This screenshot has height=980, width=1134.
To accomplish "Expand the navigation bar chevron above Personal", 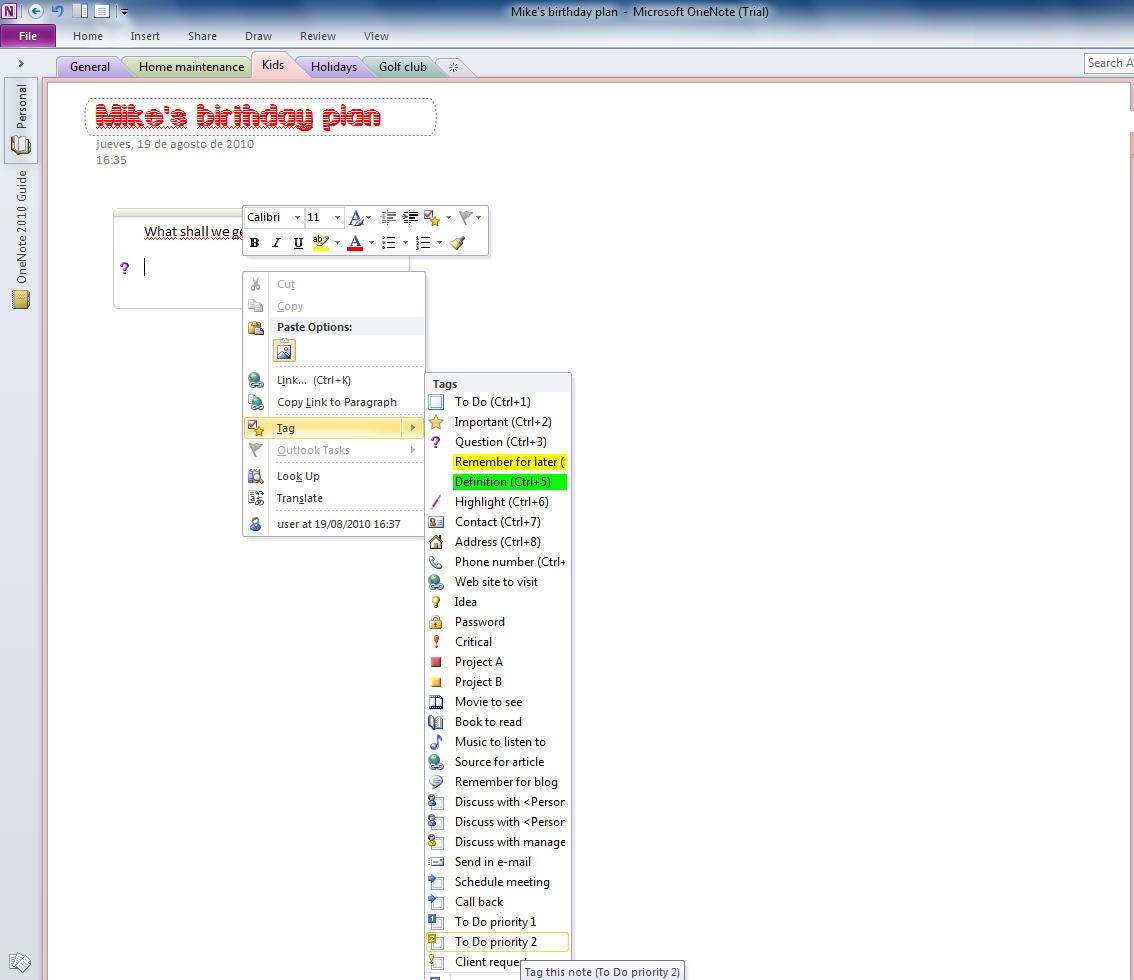I will point(21,64).
